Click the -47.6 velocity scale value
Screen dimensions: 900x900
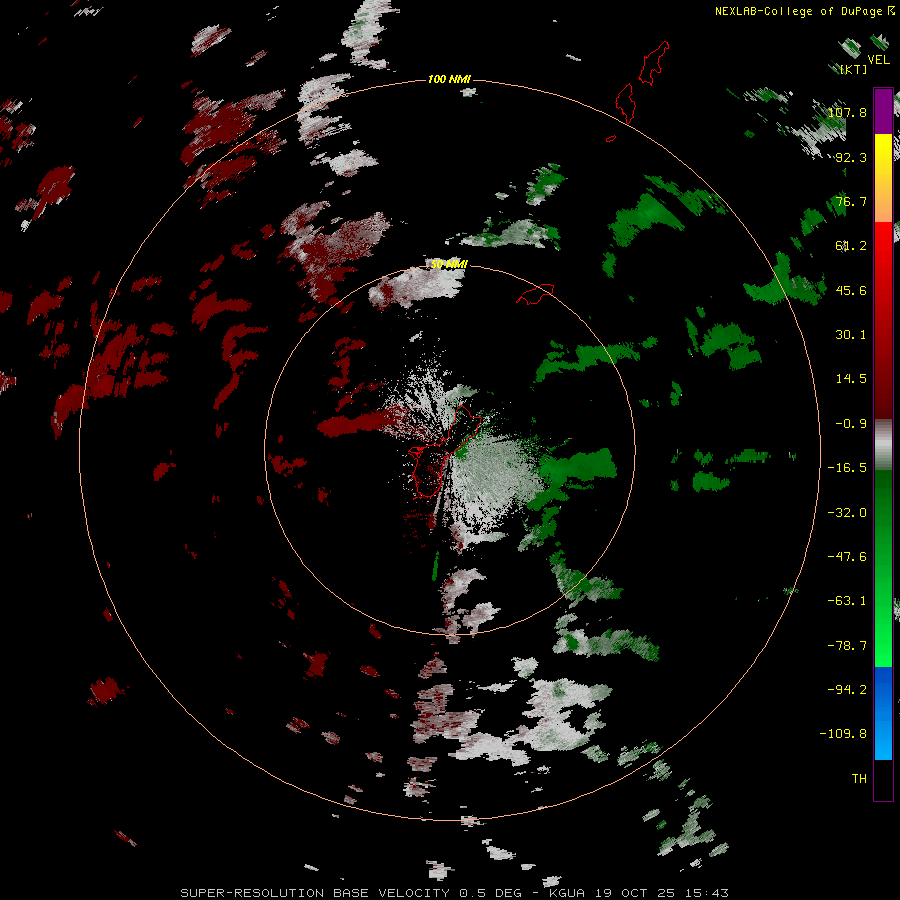pyautogui.click(x=847, y=556)
